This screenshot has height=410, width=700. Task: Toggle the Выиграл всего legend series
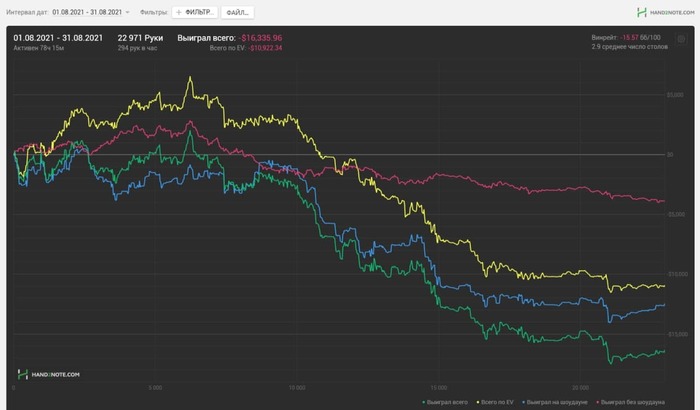point(447,402)
